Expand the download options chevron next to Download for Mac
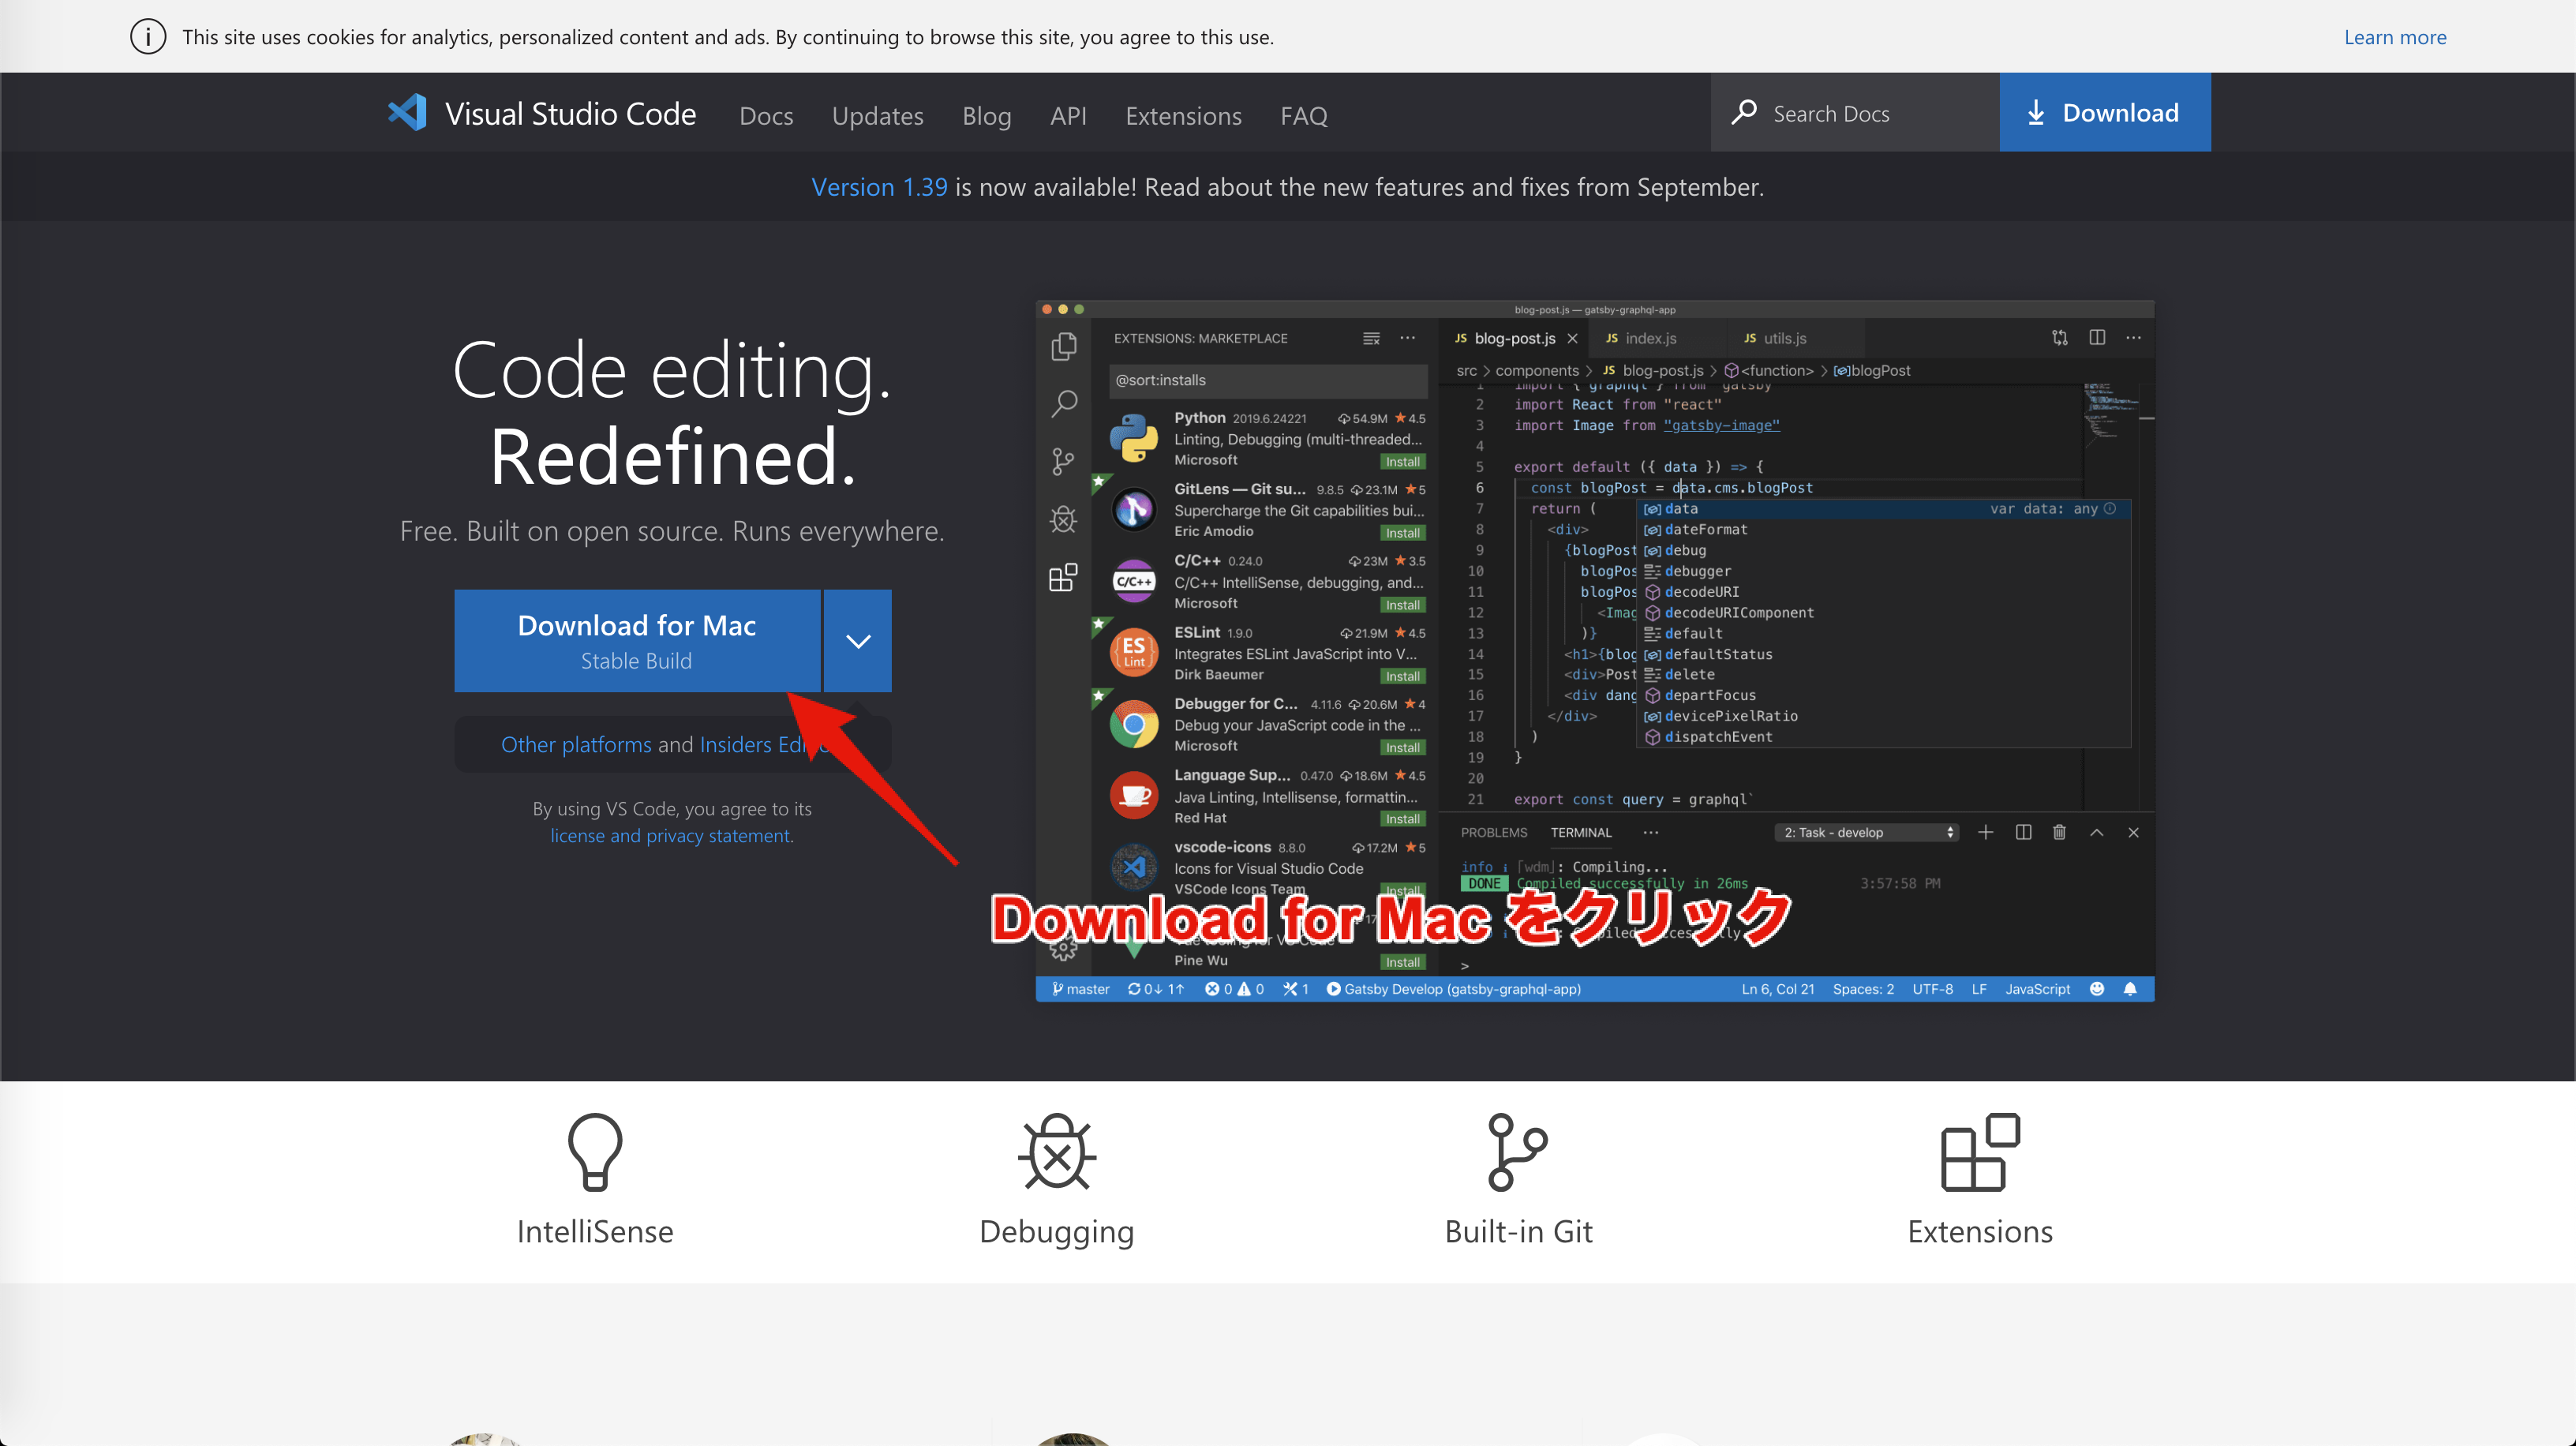This screenshot has height=1446, width=2576. (858, 641)
